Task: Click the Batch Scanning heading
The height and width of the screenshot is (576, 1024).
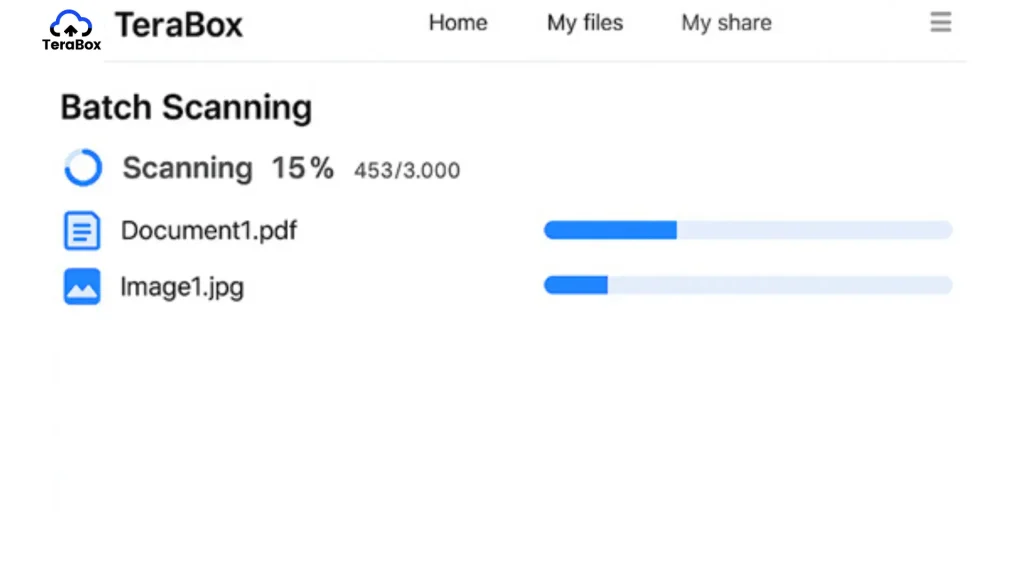Action: [186, 107]
